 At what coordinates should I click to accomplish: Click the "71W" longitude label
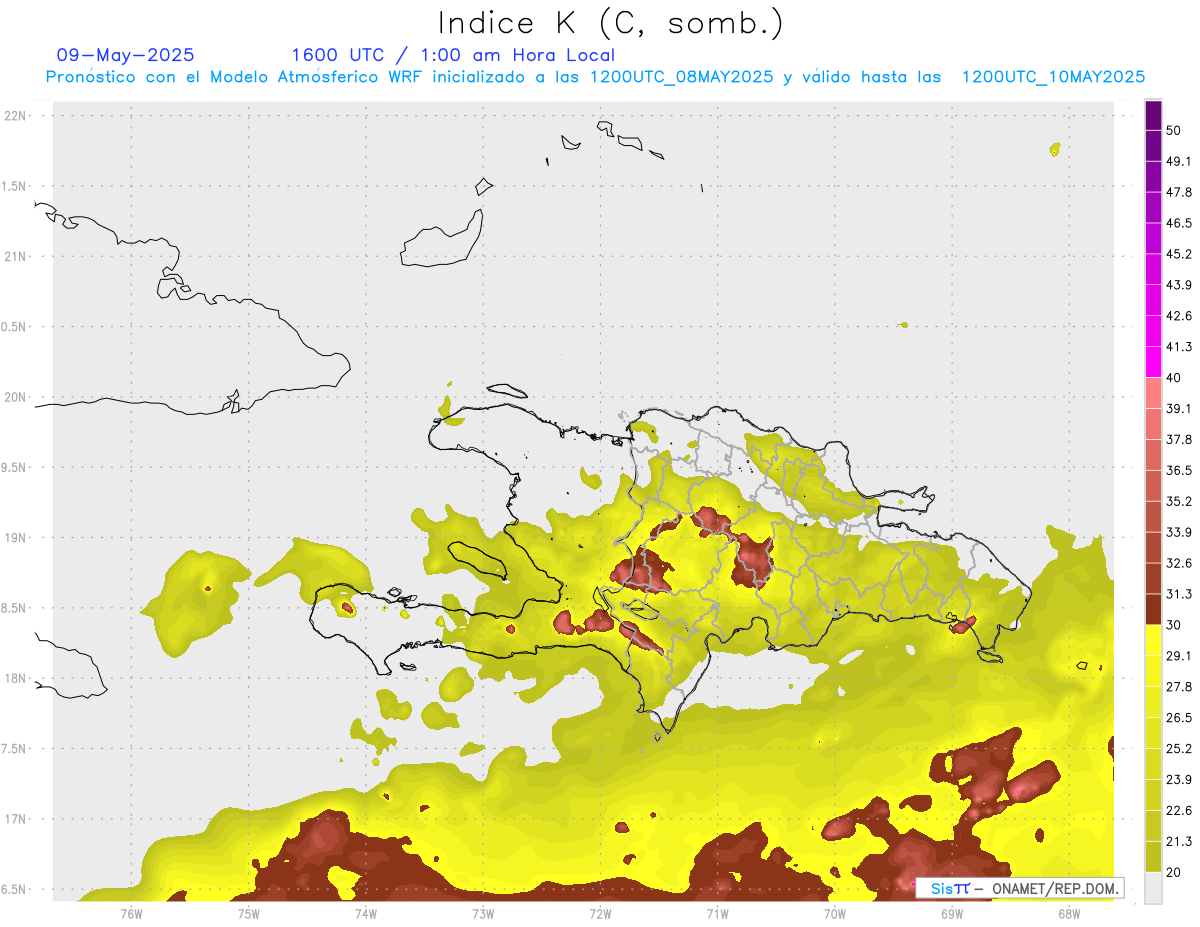(717, 913)
